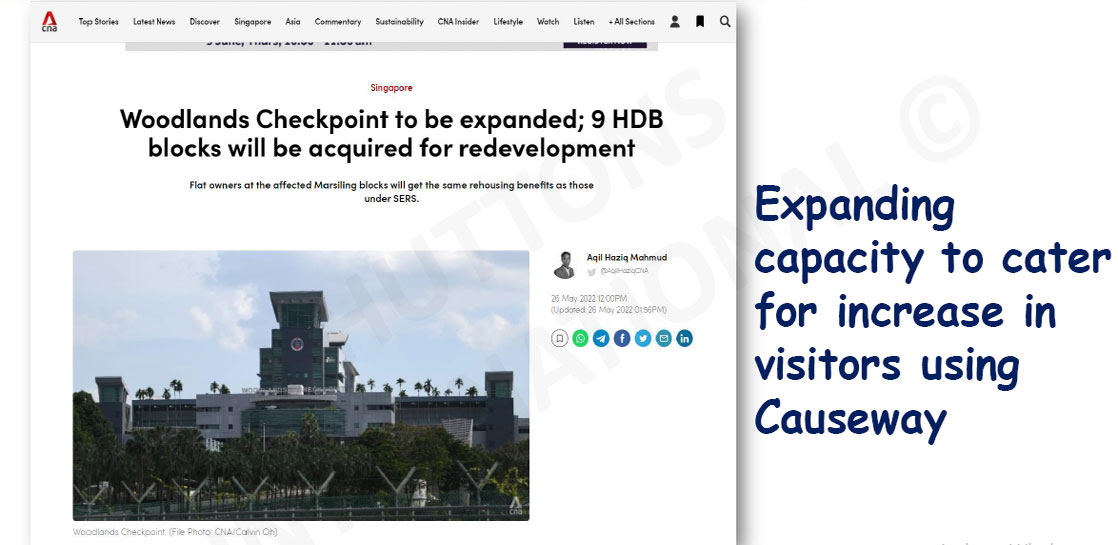The height and width of the screenshot is (545, 1118).
Task: Open author Aqil Haziq Mahmud's page
Action: [x=626, y=258]
